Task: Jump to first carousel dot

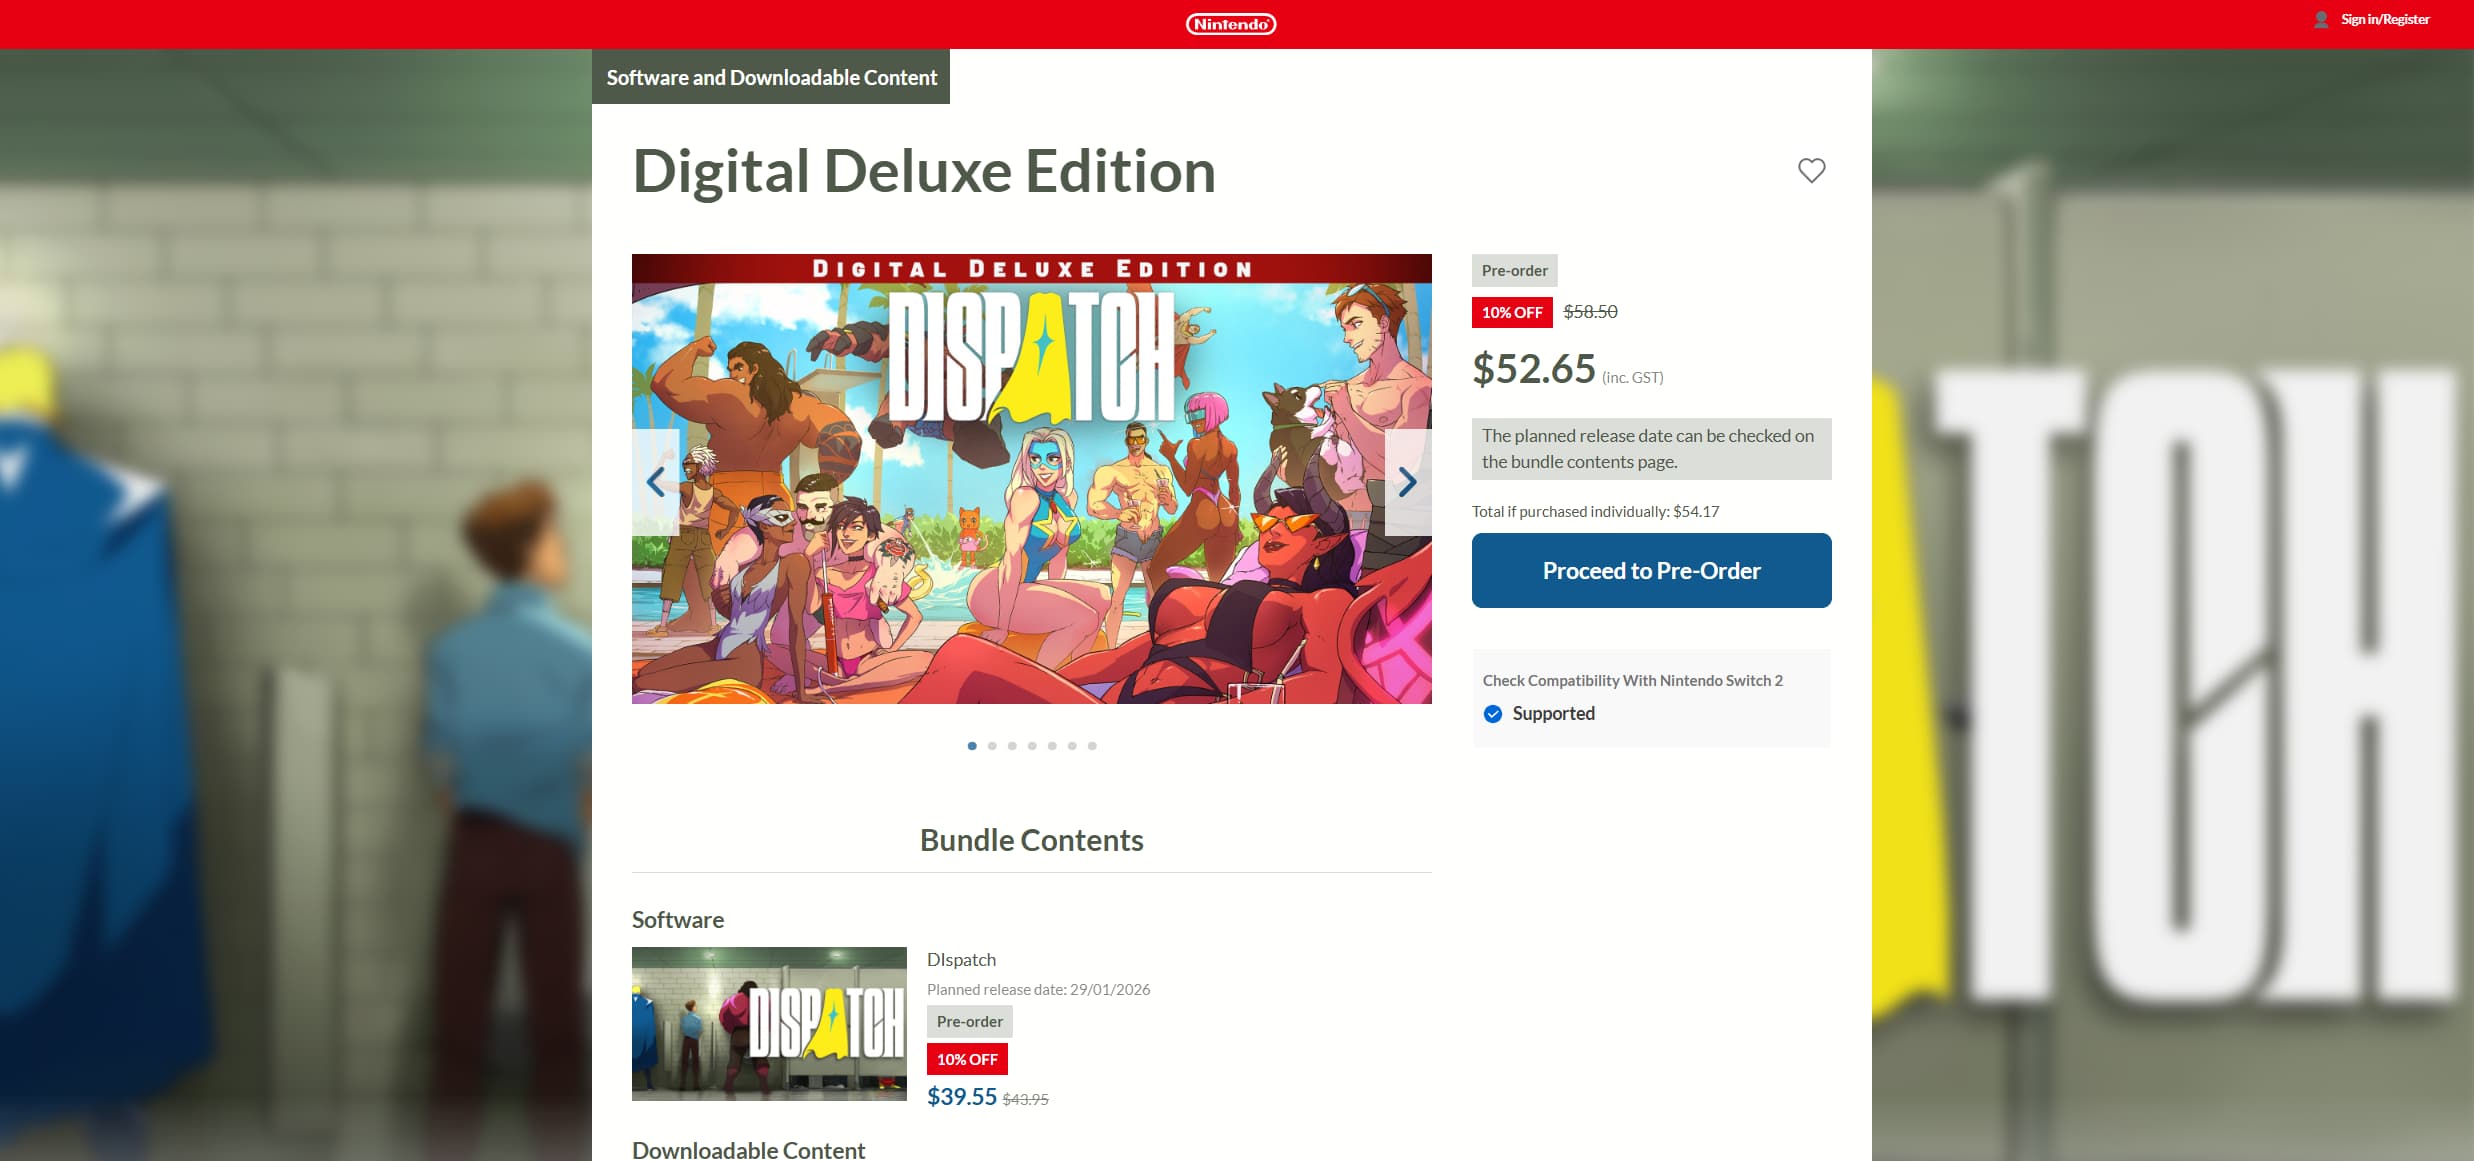Action: point(972,746)
